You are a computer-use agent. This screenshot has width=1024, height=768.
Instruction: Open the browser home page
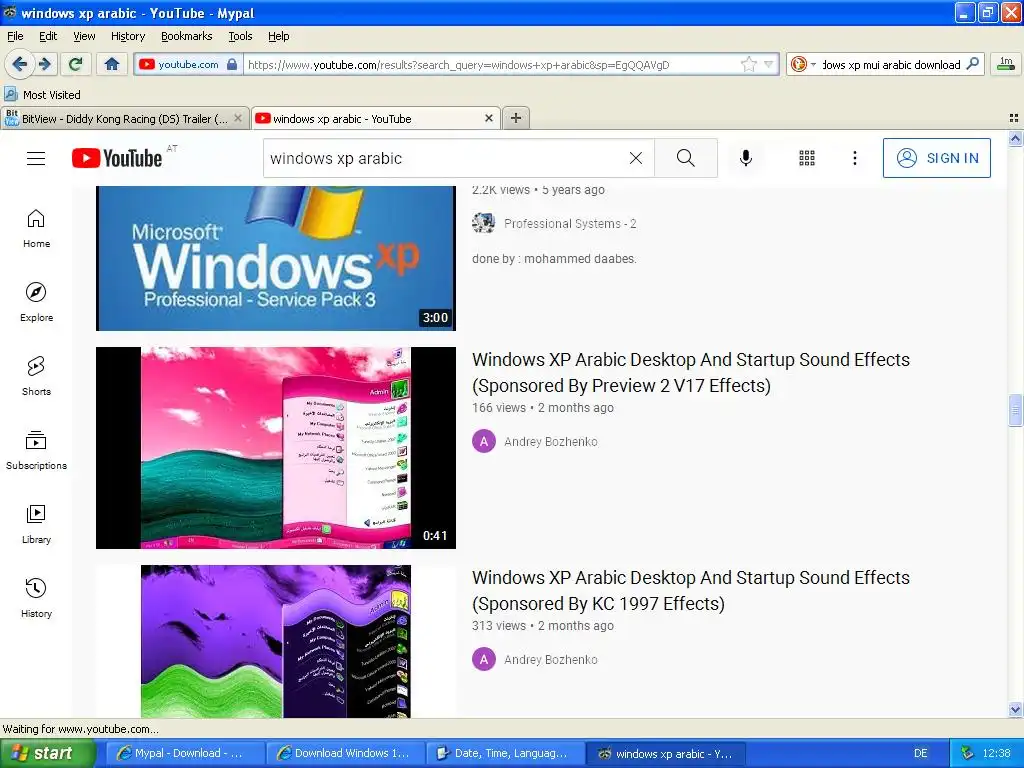pos(112,64)
